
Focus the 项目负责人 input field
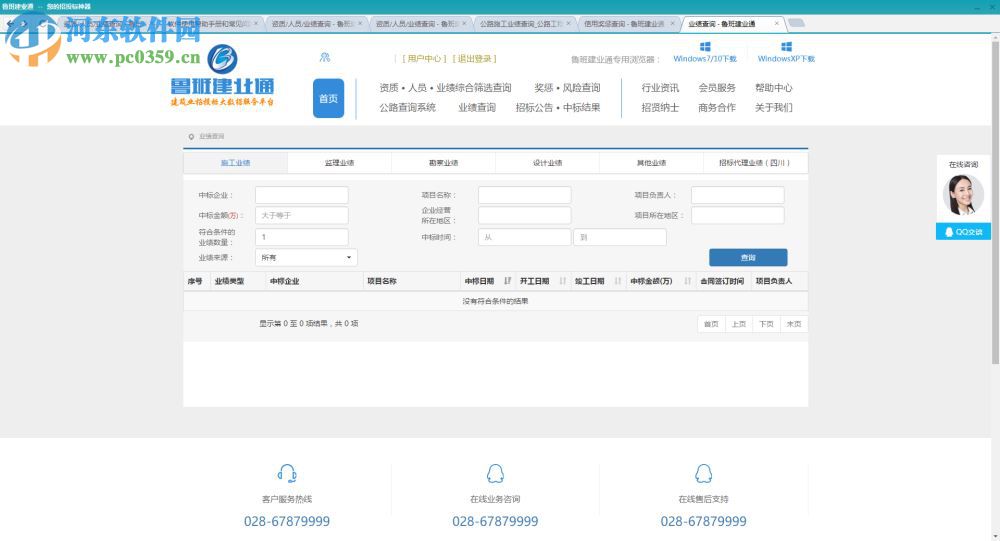click(x=738, y=195)
